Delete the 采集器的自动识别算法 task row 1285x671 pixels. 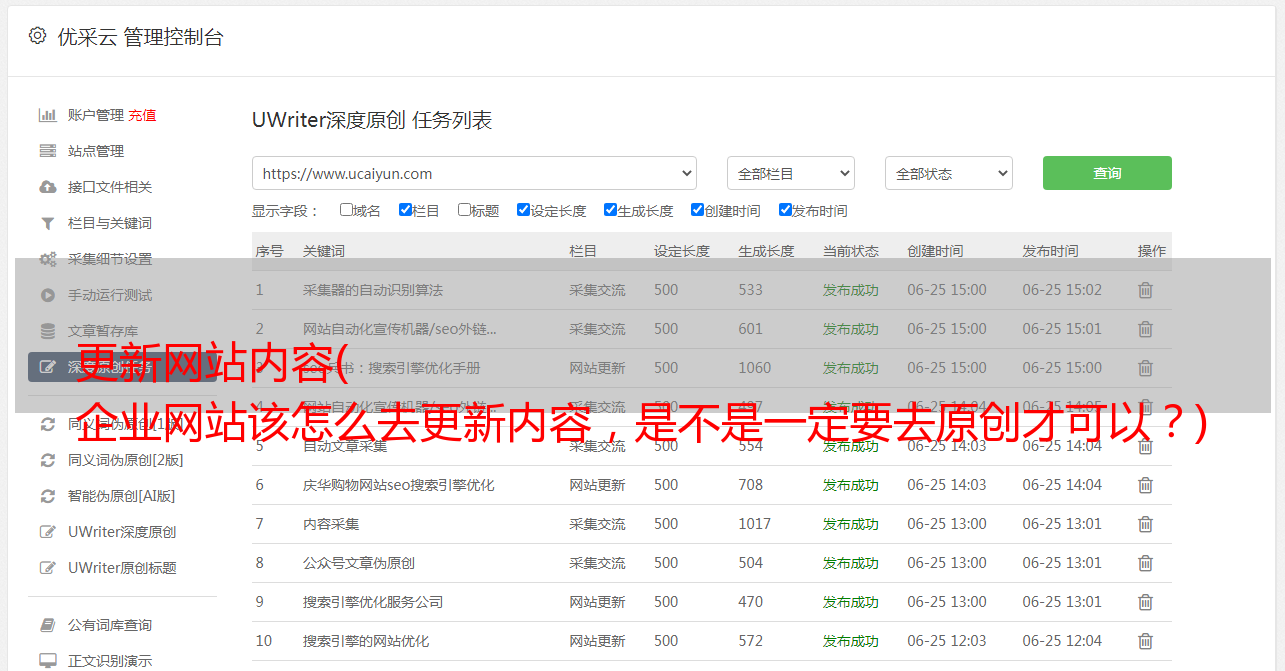[1145, 290]
